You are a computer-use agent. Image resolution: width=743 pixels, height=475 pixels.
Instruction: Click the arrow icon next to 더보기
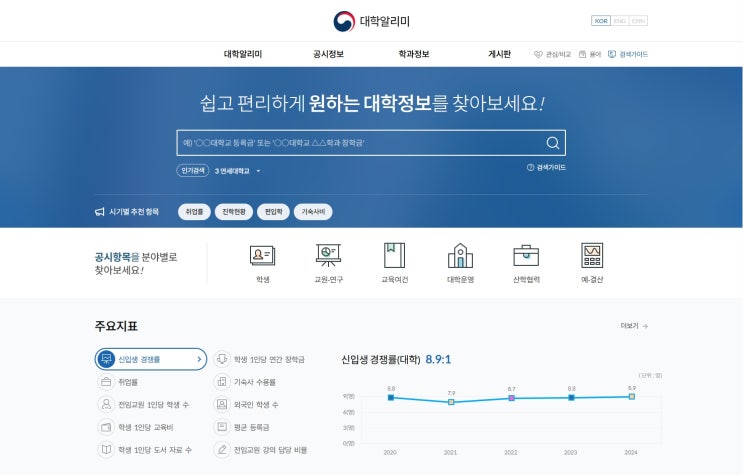click(x=645, y=326)
